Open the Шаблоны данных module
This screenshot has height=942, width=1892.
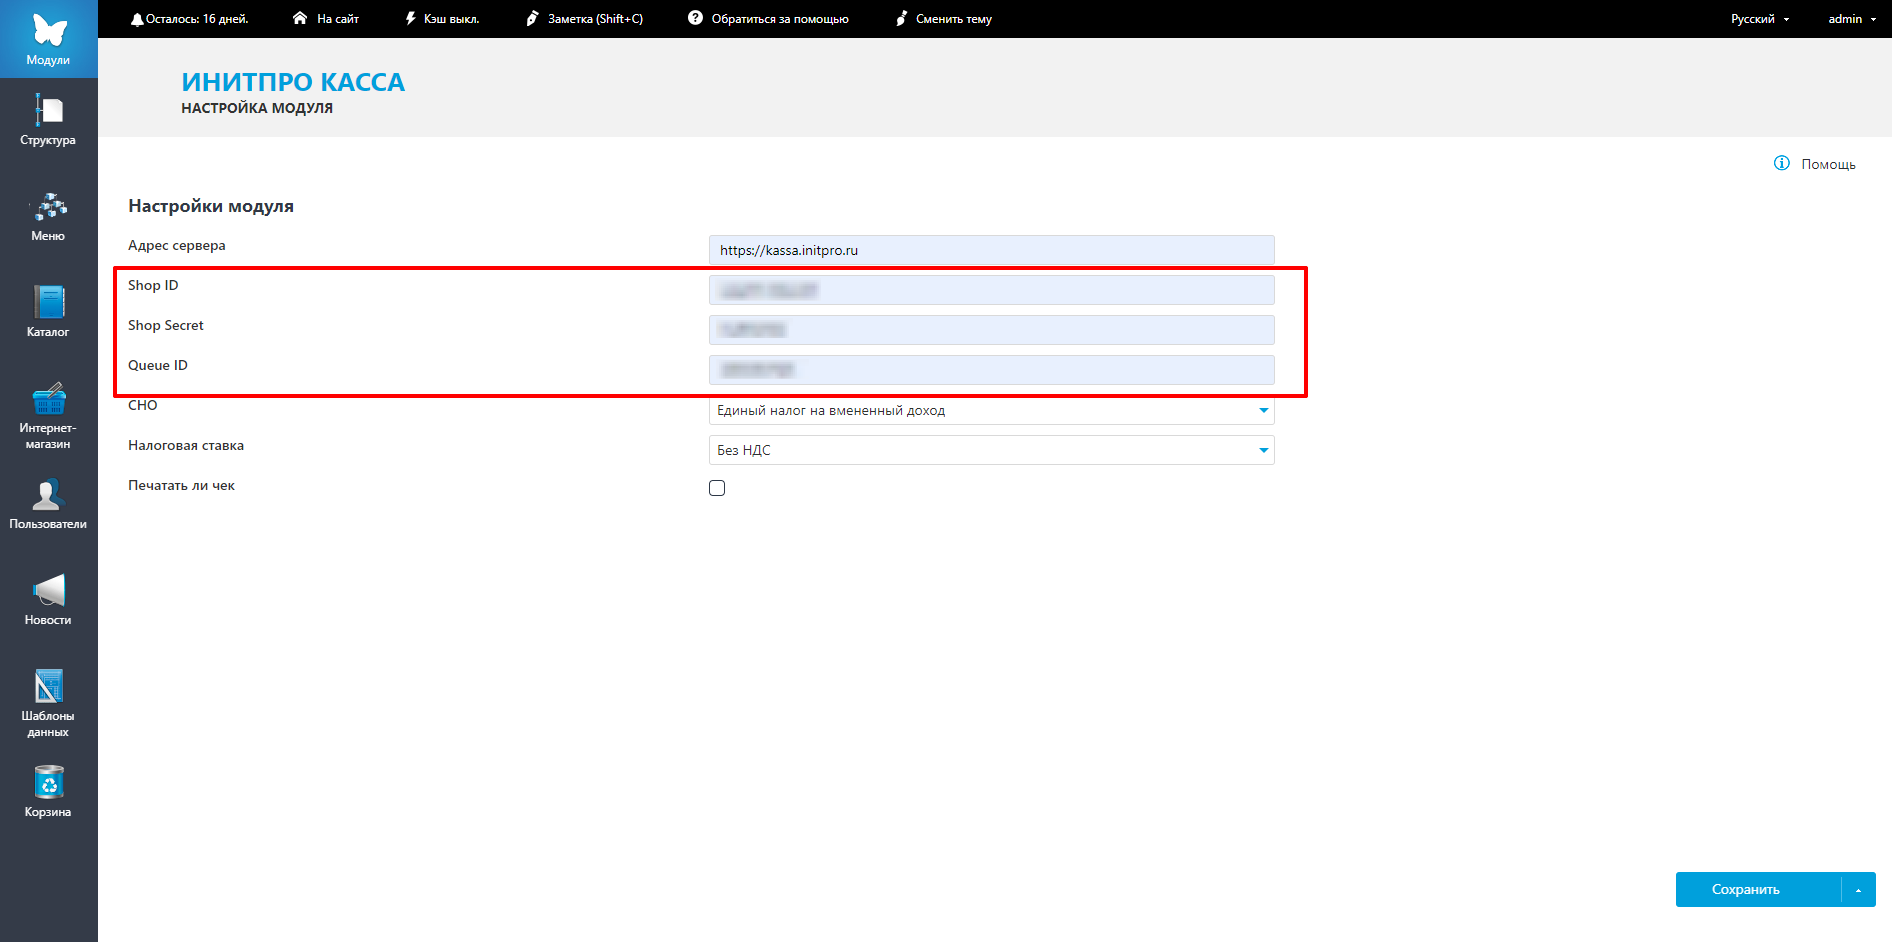(48, 704)
